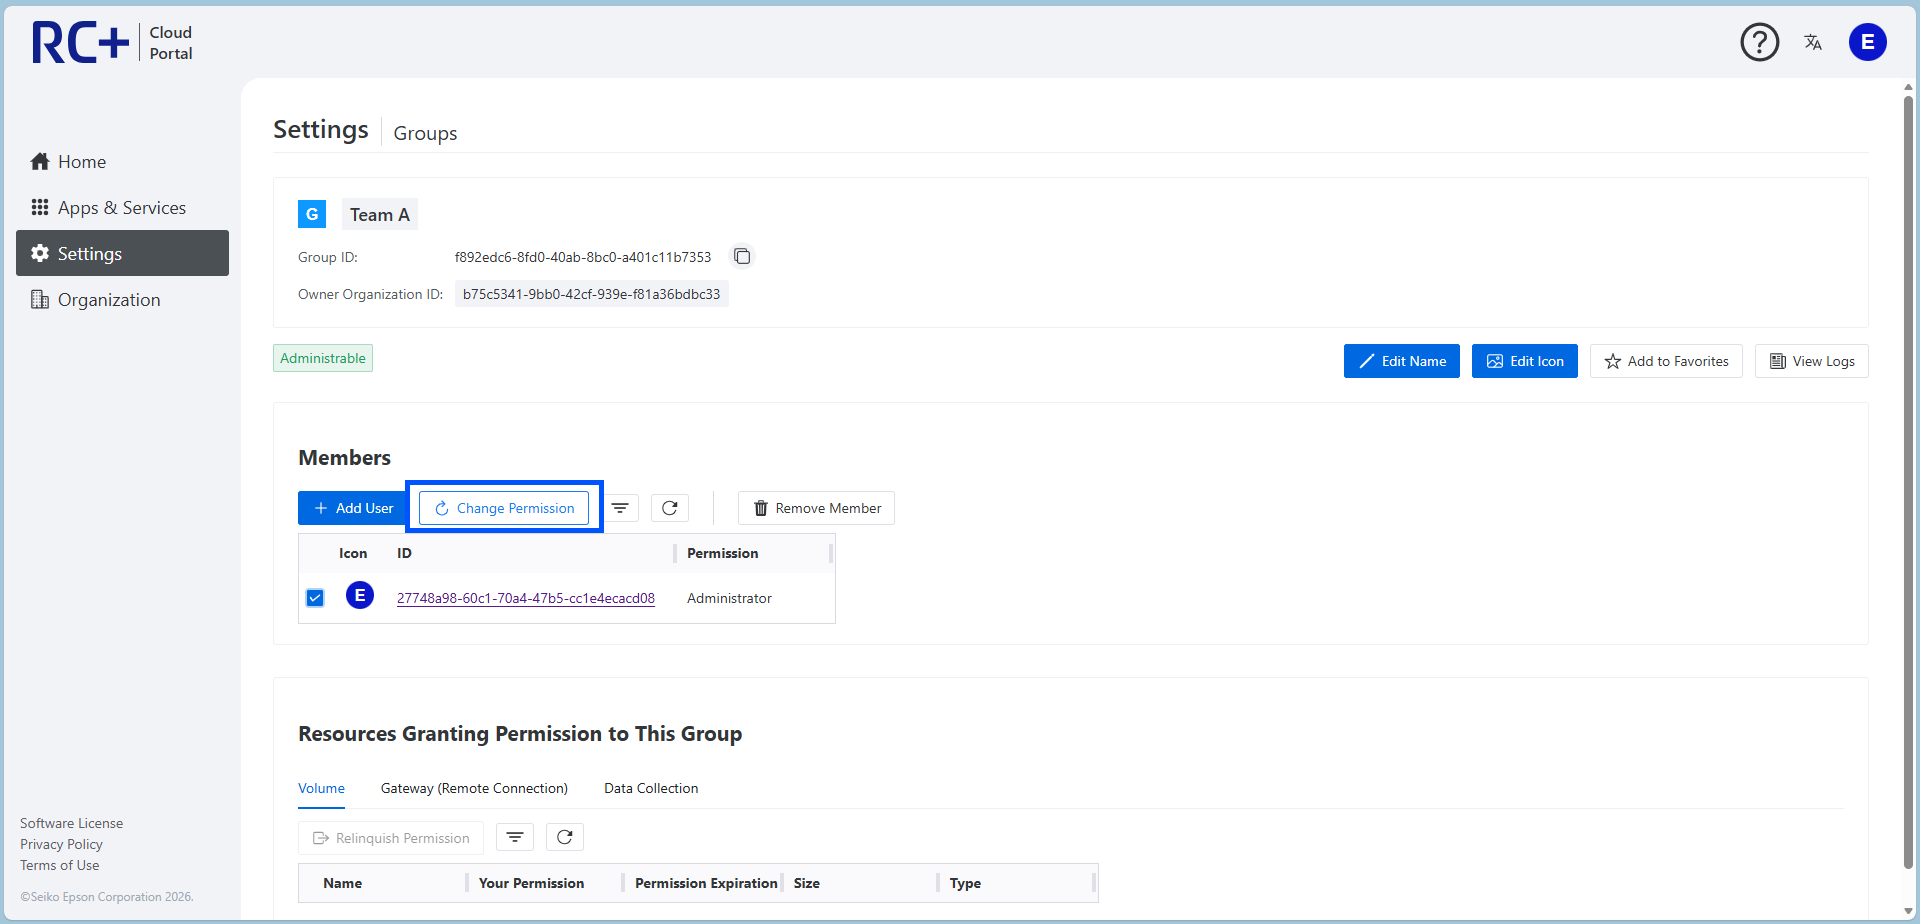
Task: Click the Team A group name
Action: (x=380, y=214)
